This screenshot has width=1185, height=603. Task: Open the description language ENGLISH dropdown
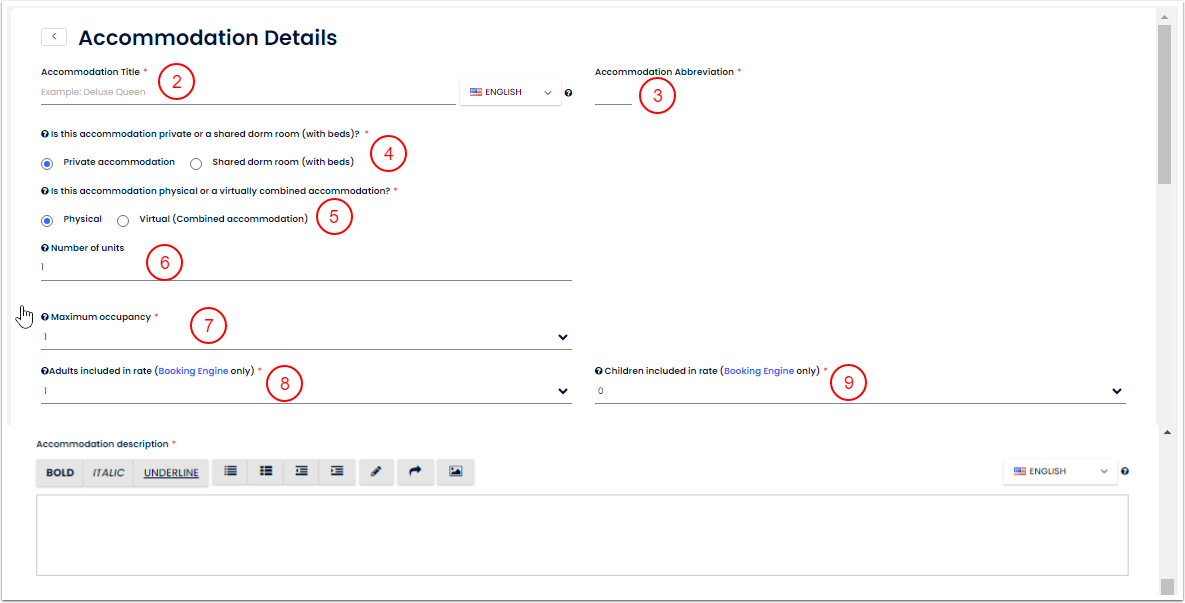1060,471
